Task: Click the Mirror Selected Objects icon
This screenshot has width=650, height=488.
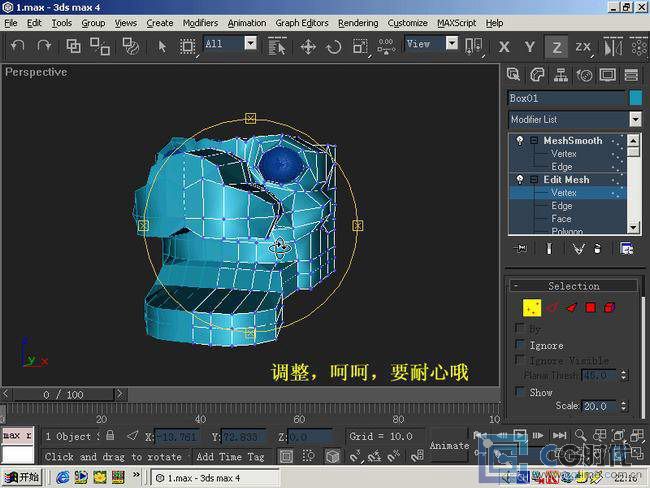Action: point(613,47)
